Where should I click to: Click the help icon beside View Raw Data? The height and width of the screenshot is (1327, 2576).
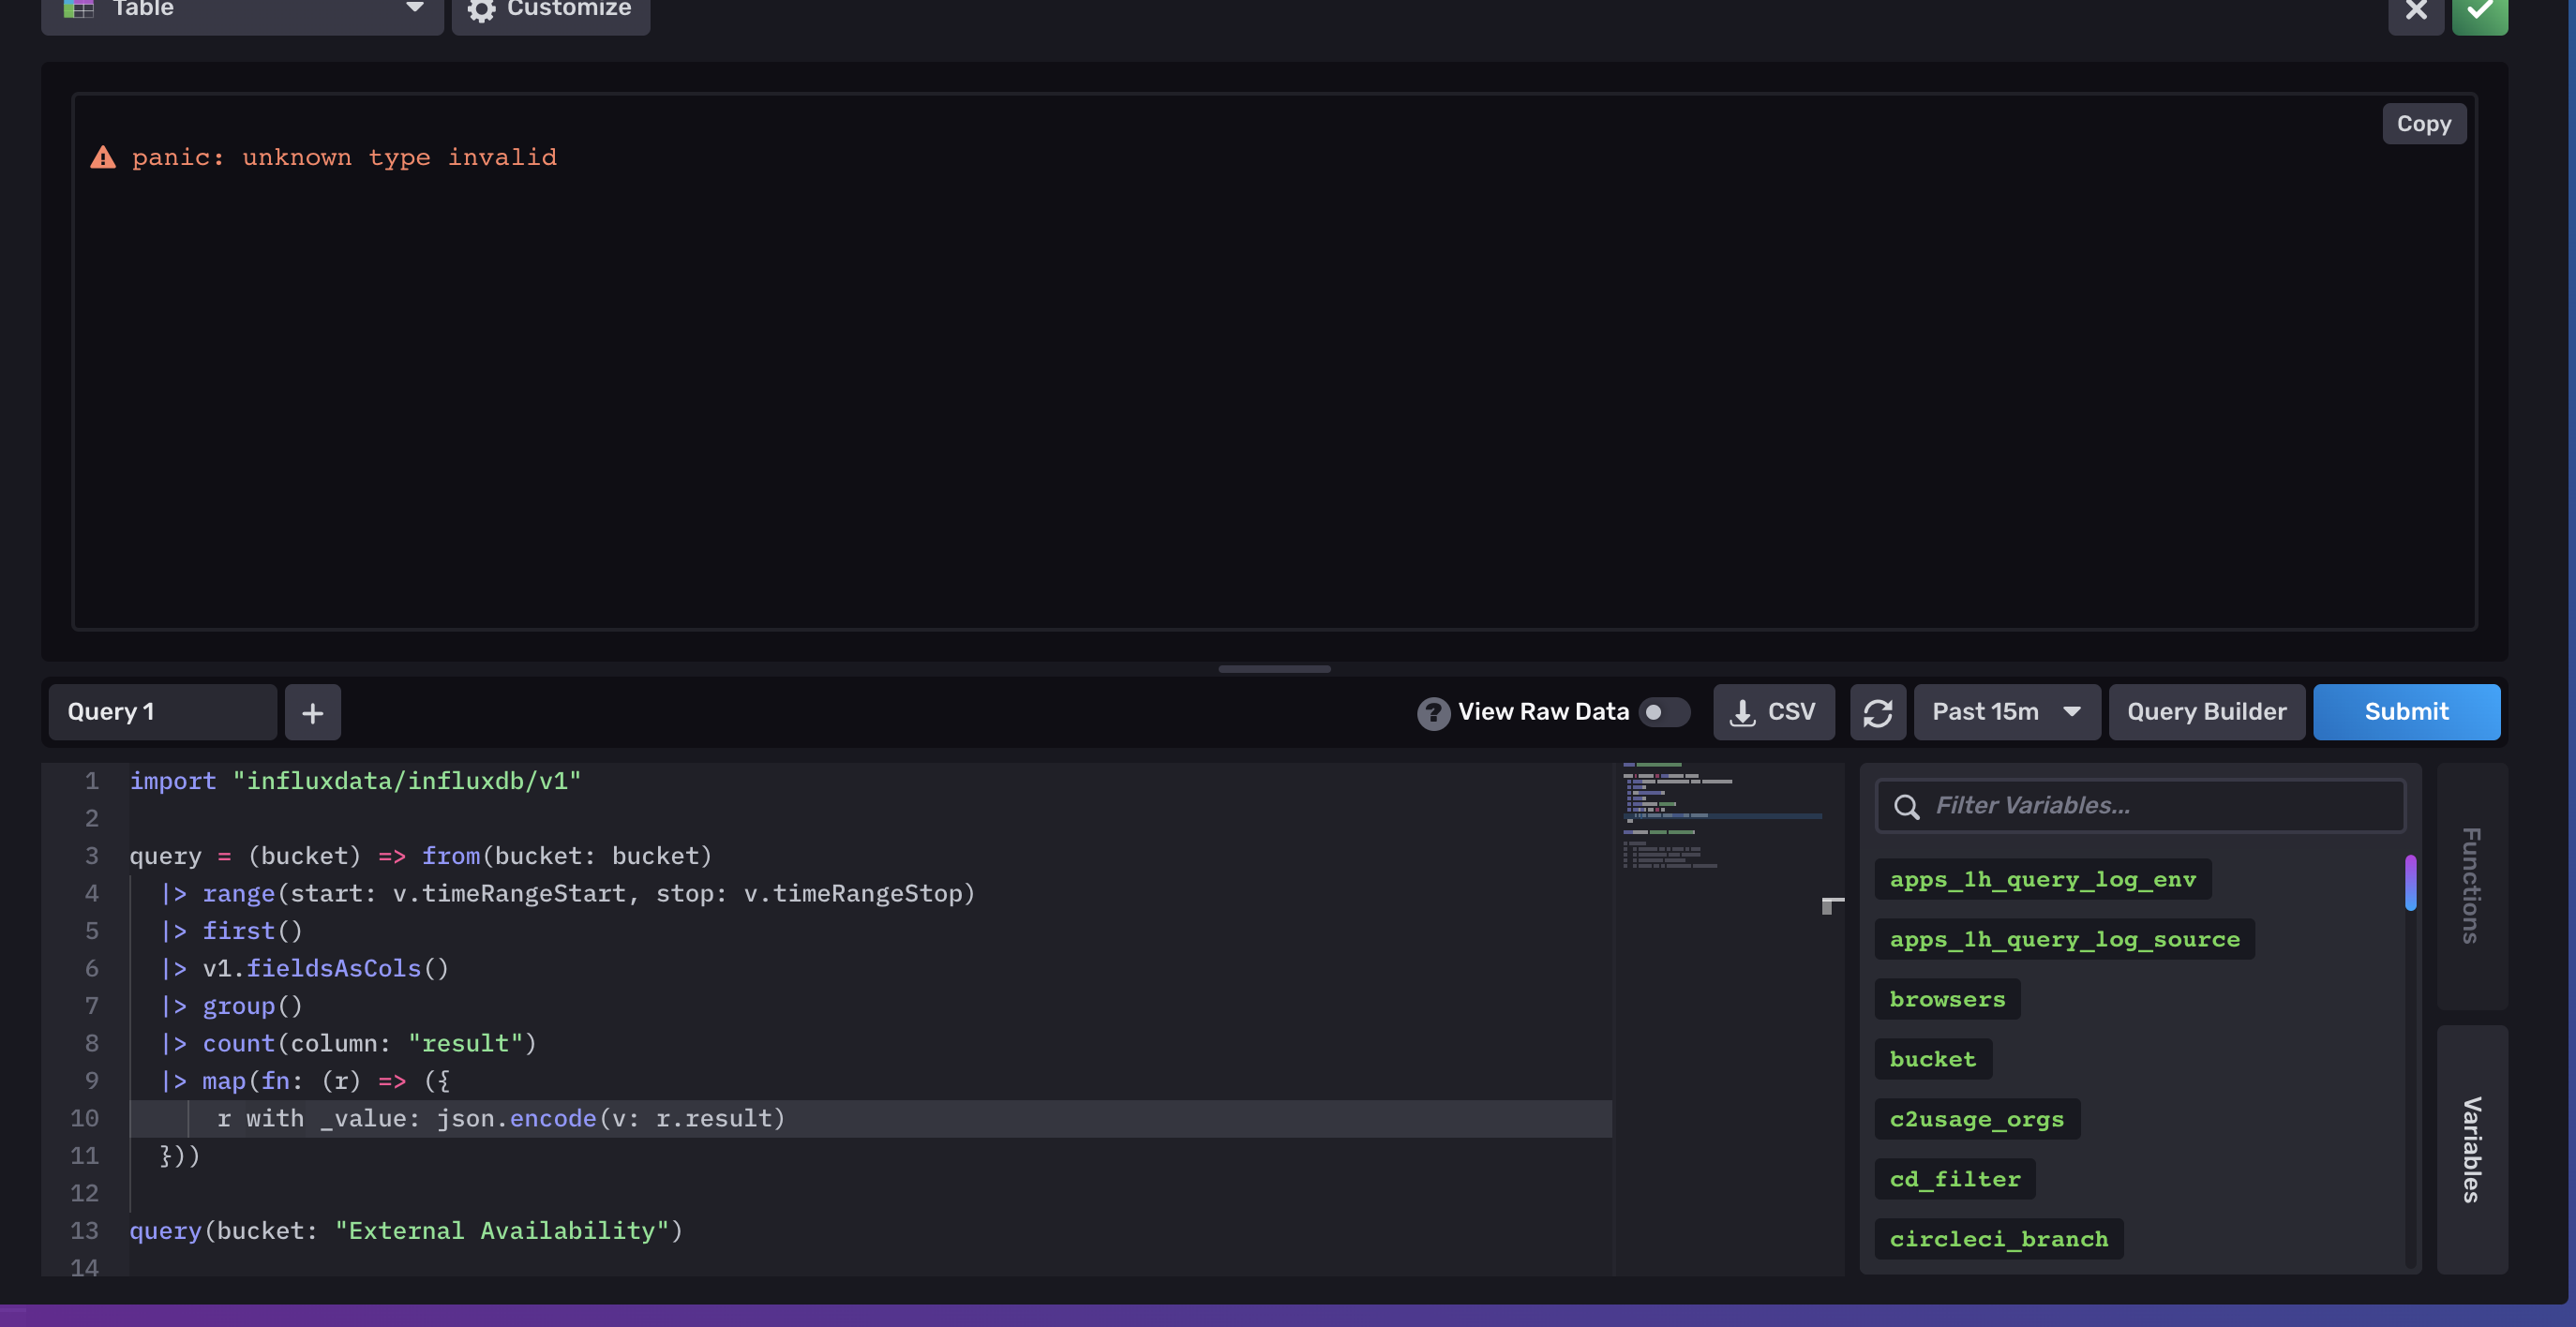(1434, 711)
